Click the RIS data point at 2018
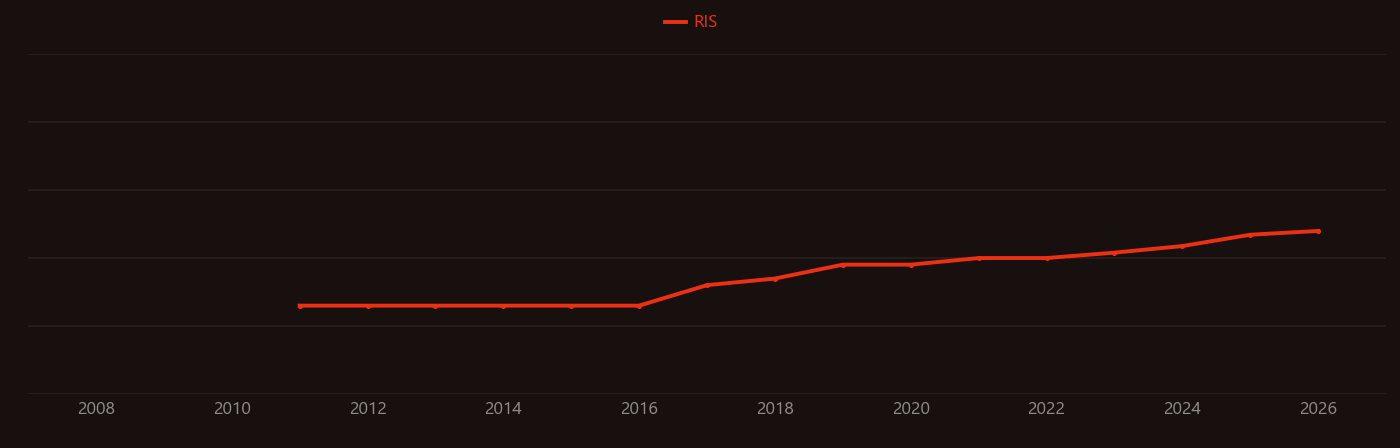This screenshot has height=448, width=1400. [775, 279]
